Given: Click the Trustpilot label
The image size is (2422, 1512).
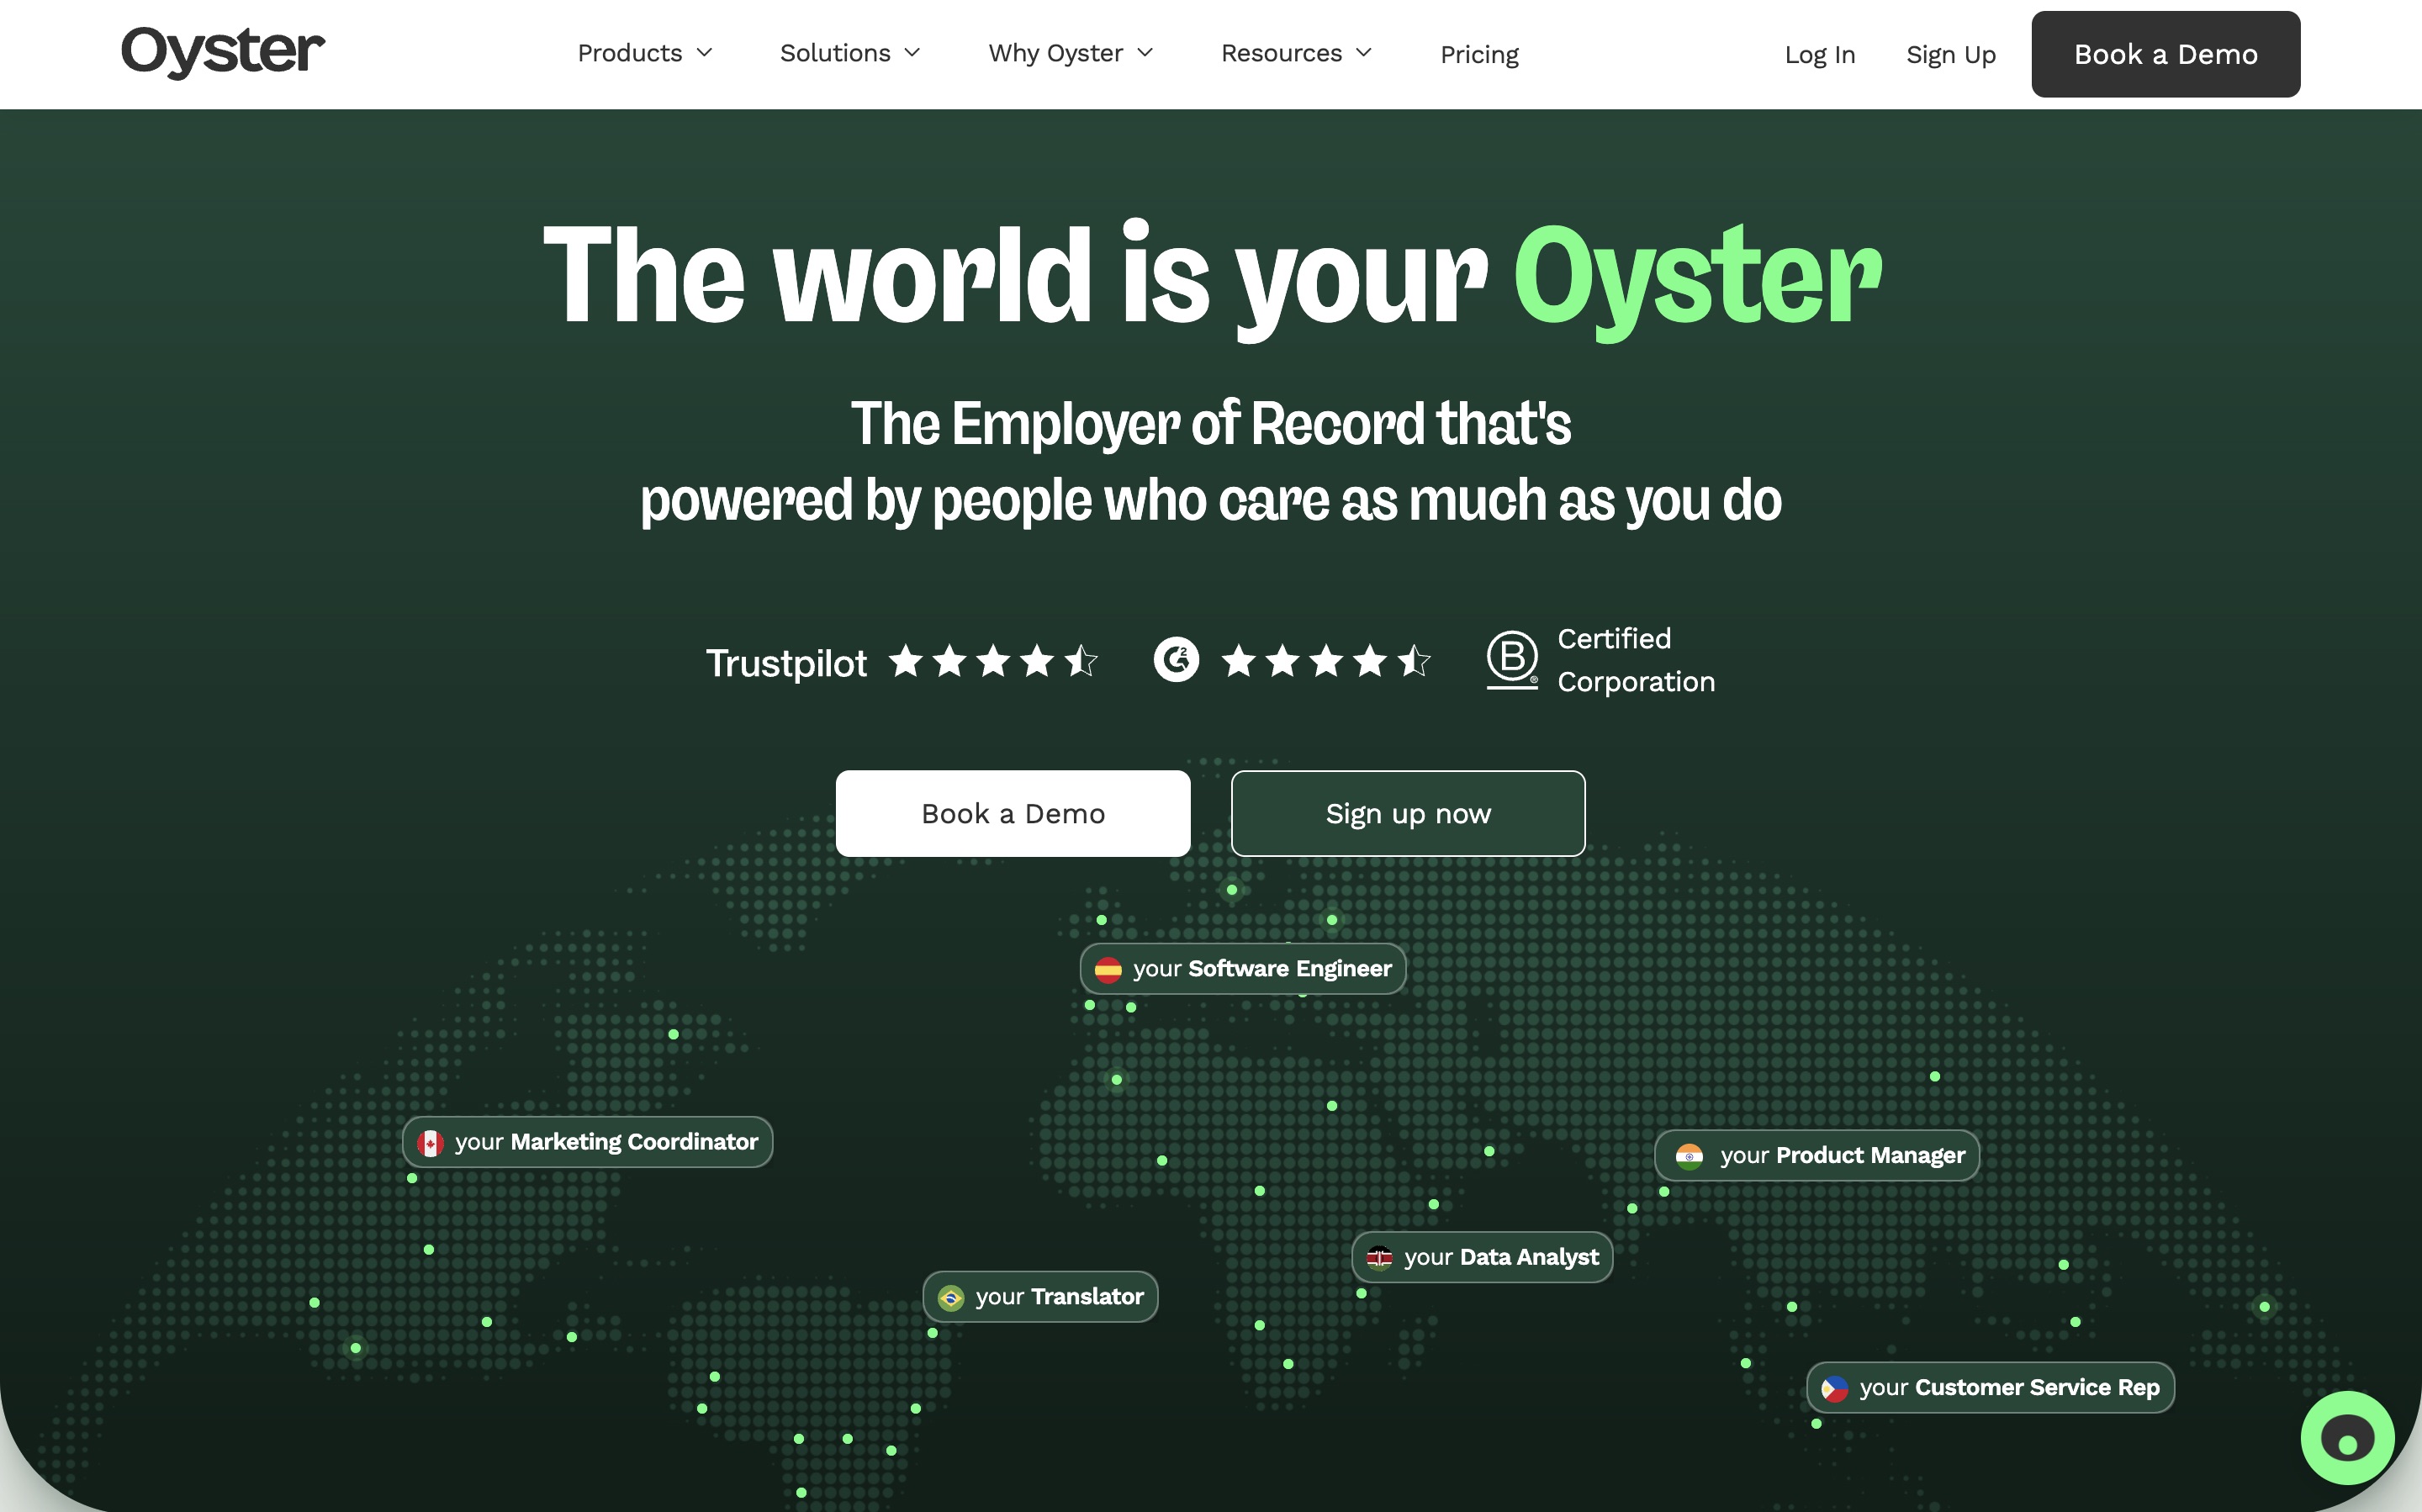Looking at the screenshot, I should (x=786, y=663).
